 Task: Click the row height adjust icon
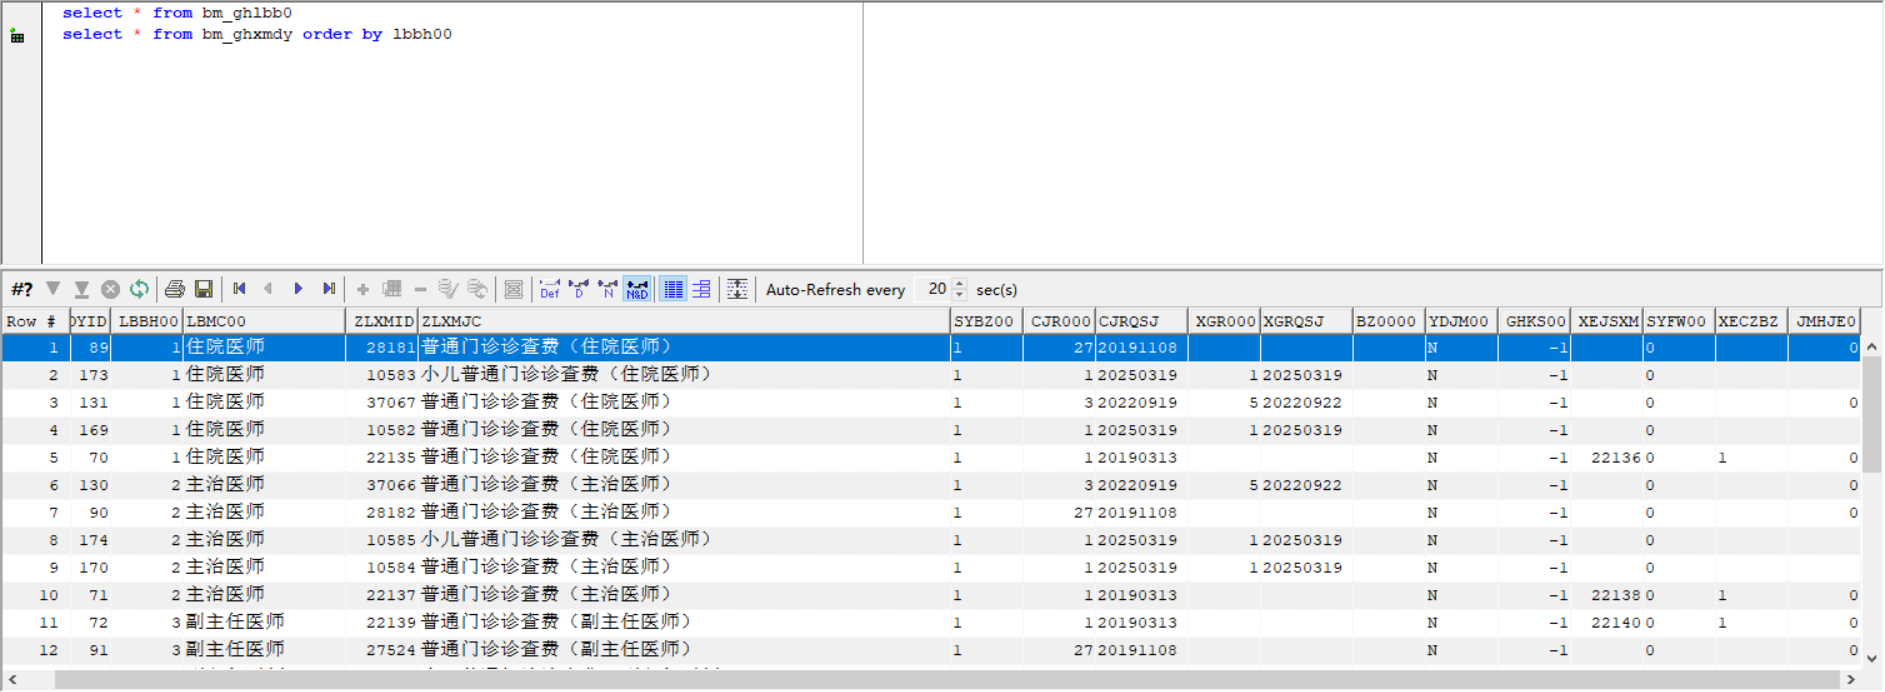pos(737,289)
